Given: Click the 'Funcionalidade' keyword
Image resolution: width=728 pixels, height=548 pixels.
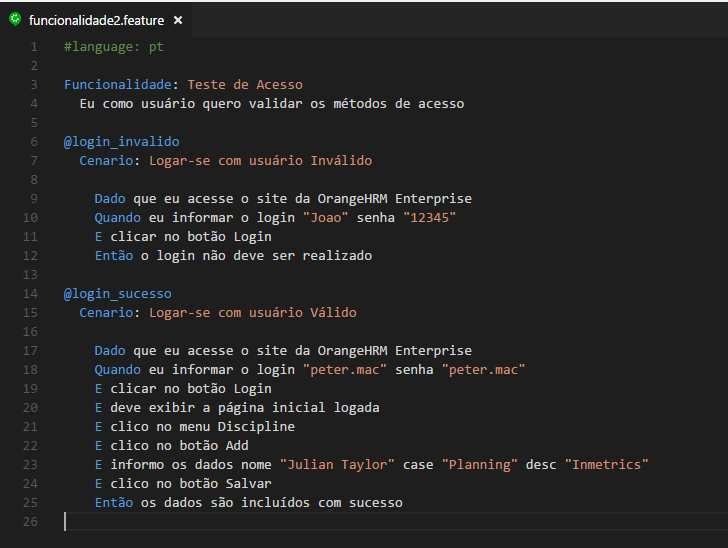Looking at the screenshot, I should coord(118,85).
